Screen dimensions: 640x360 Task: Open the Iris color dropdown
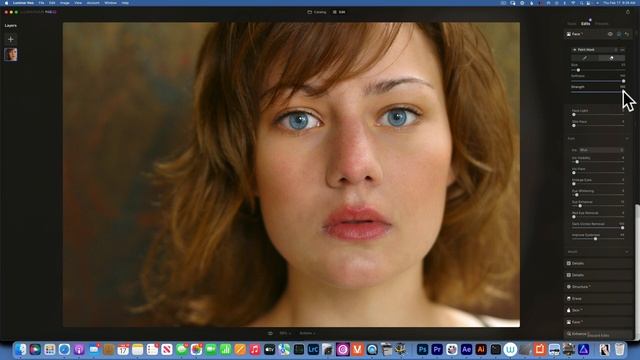(x=602, y=150)
